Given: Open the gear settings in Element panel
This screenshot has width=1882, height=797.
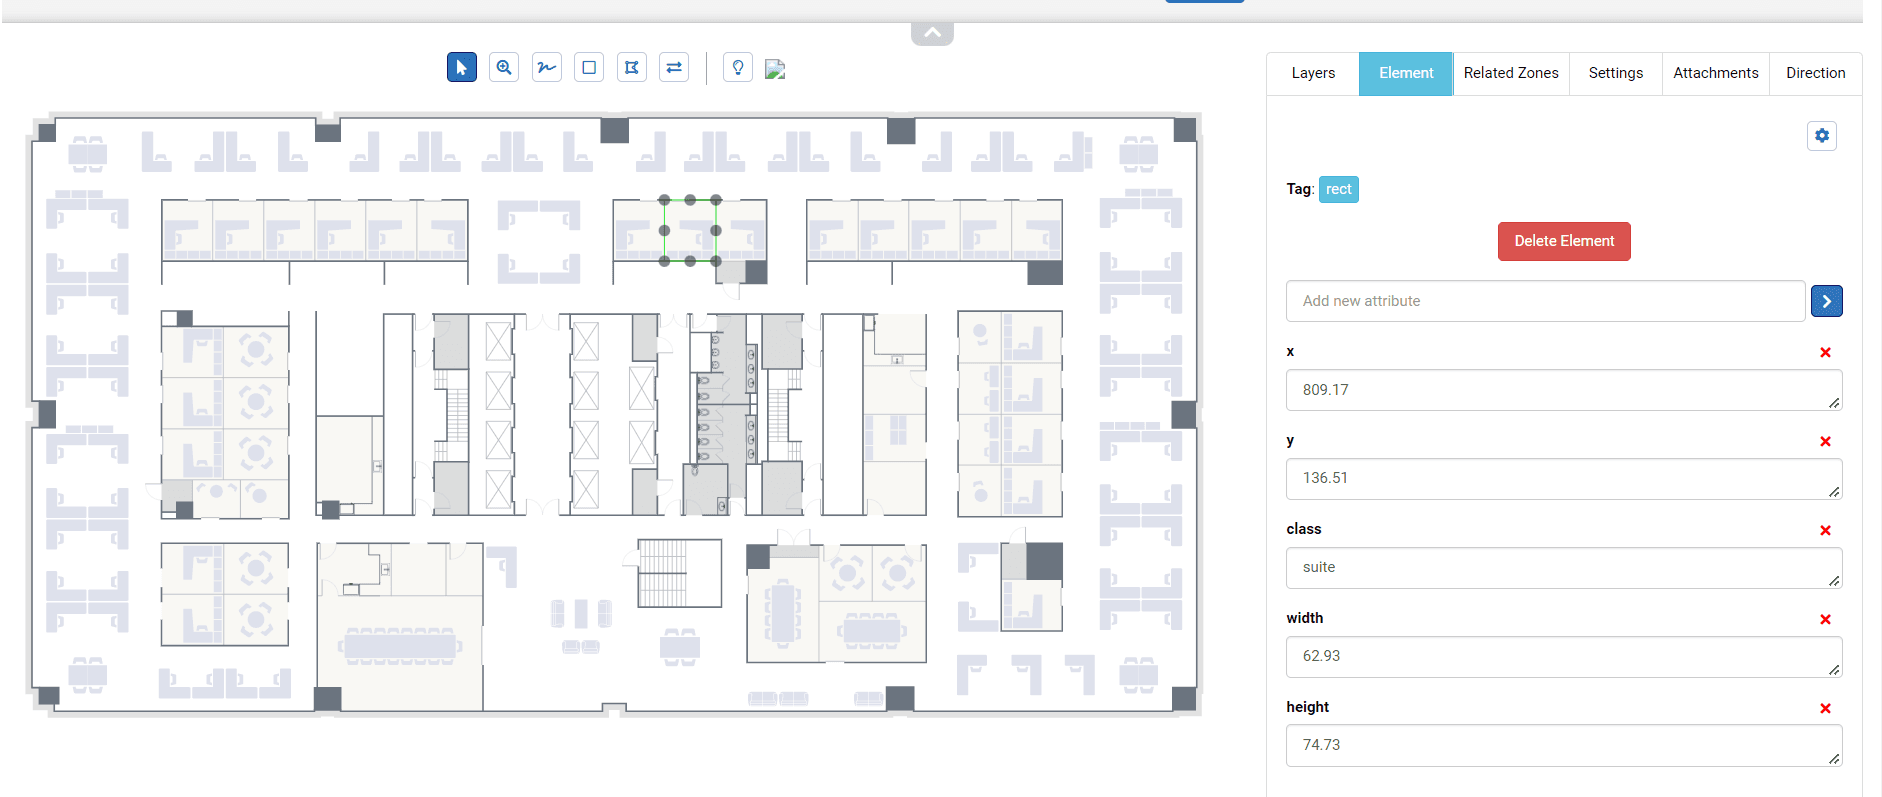Looking at the screenshot, I should pyautogui.click(x=1822, y=136).
